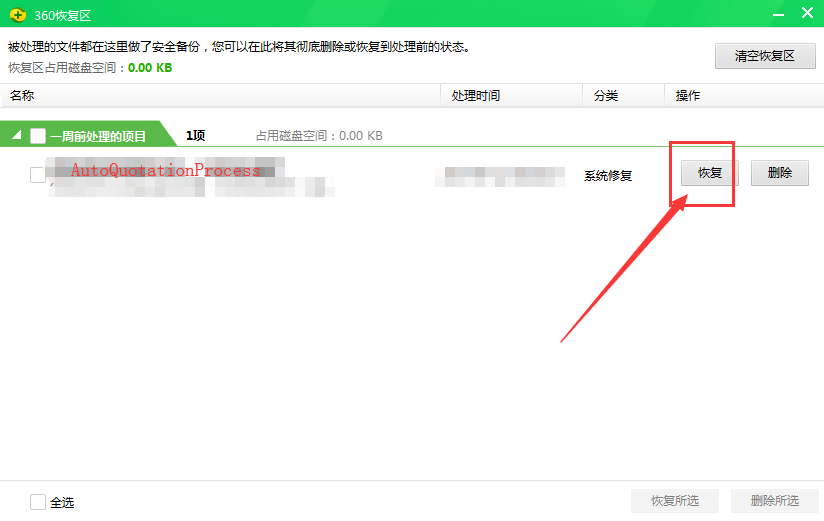This screenshot has height=521, width=824.
Task: Click the 360 logo in title bar
Action: pos(17,13)
